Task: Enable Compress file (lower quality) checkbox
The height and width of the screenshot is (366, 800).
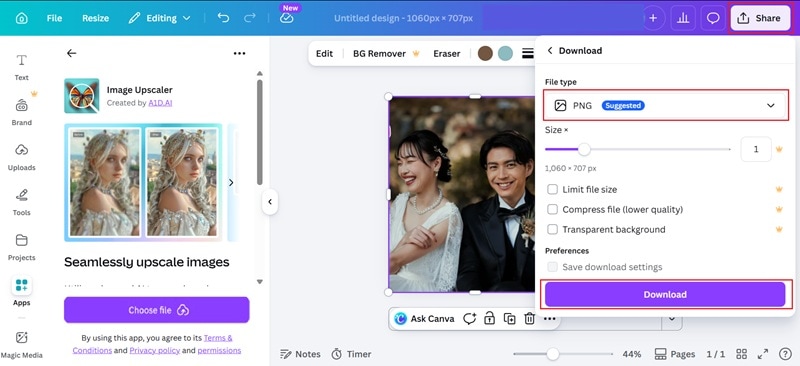Action: click(552, 209)
